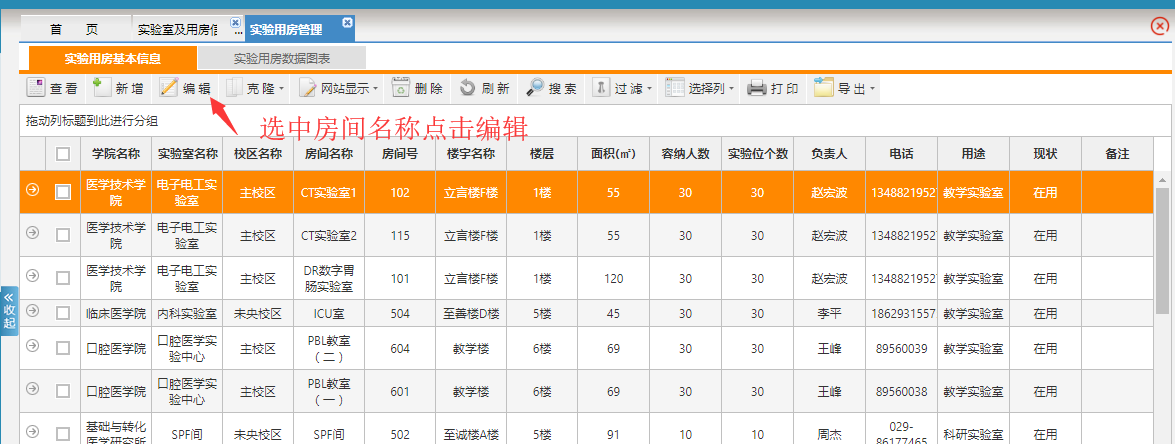
Task: Click the 刷新 (Refresh) toolbar icon
Action: 468,88
